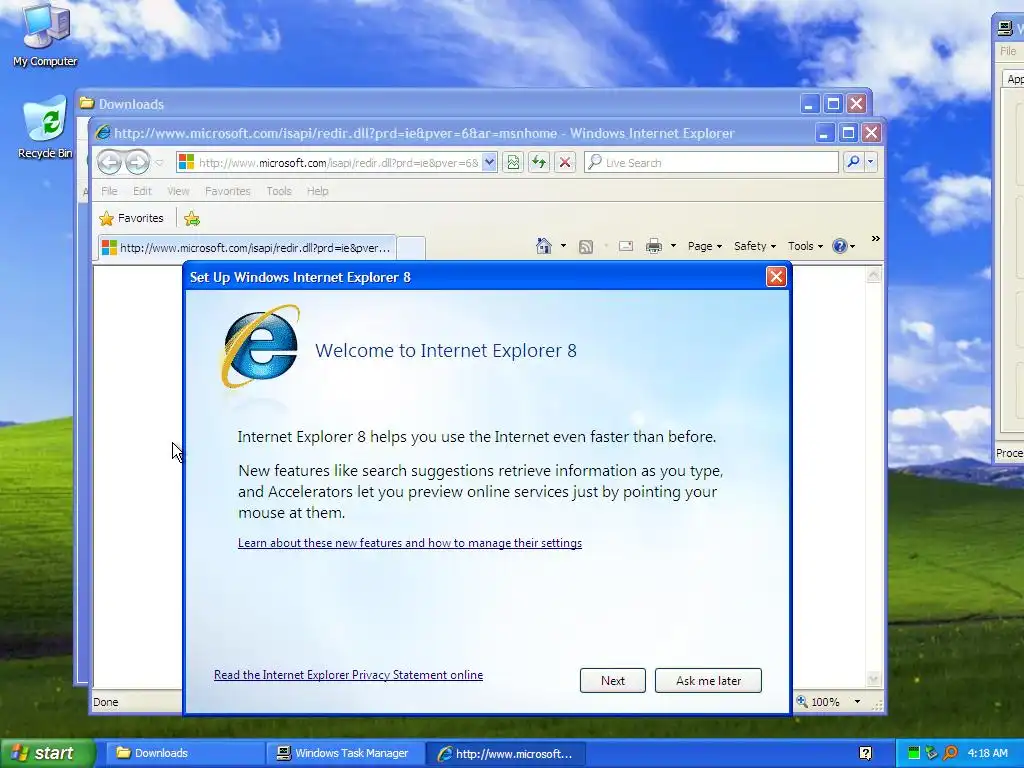The height and width of the screenshot is (768, 1024).
Task: Open the Tools command bar dropdown
Action: point(805,246)
